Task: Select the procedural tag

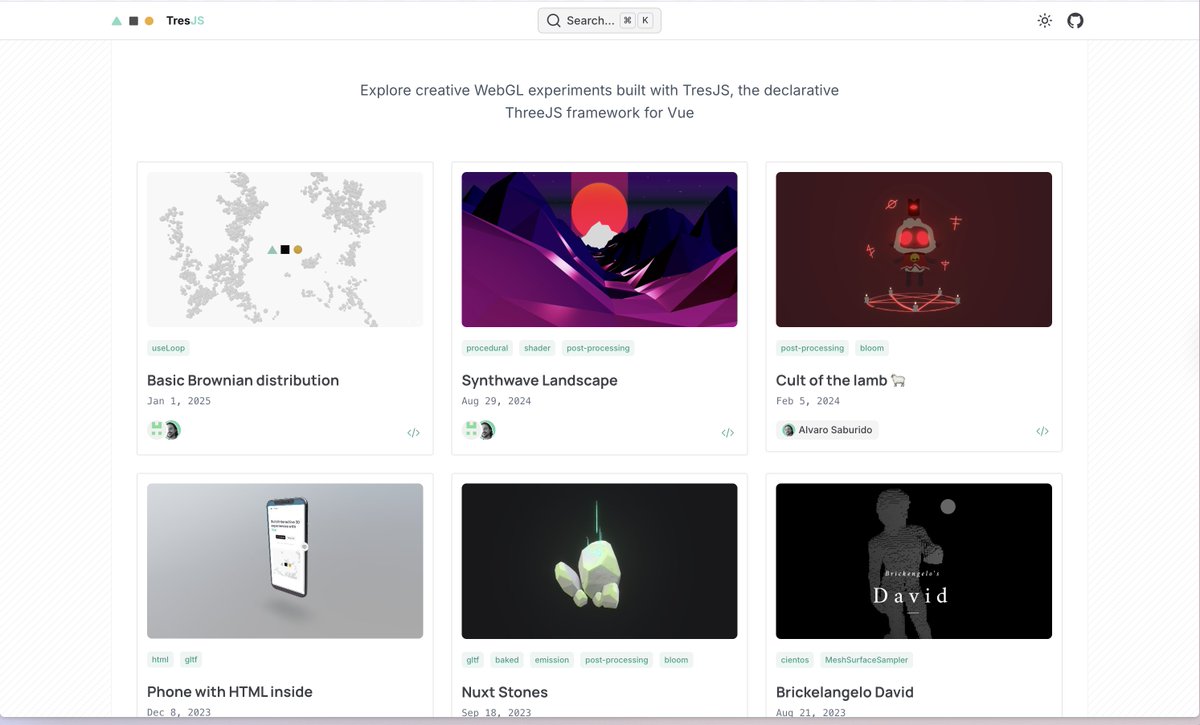Action: pos(487,348)
